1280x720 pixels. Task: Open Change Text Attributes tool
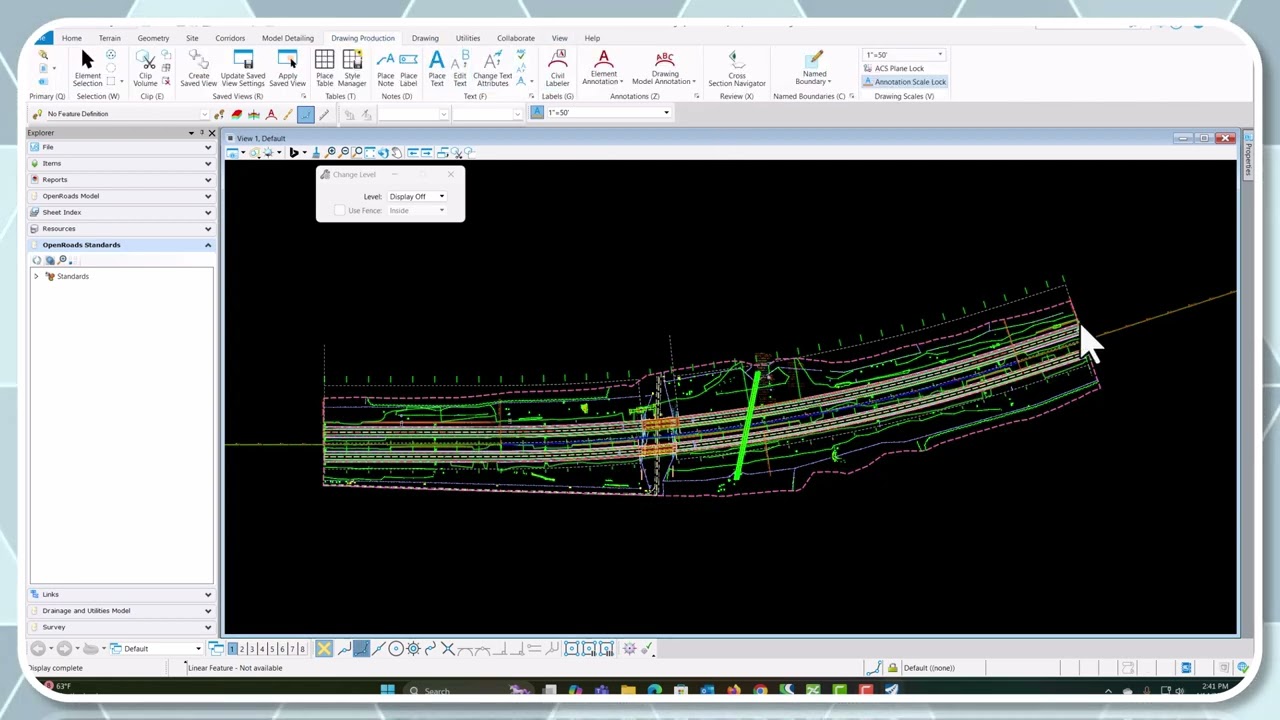point(492,68)
